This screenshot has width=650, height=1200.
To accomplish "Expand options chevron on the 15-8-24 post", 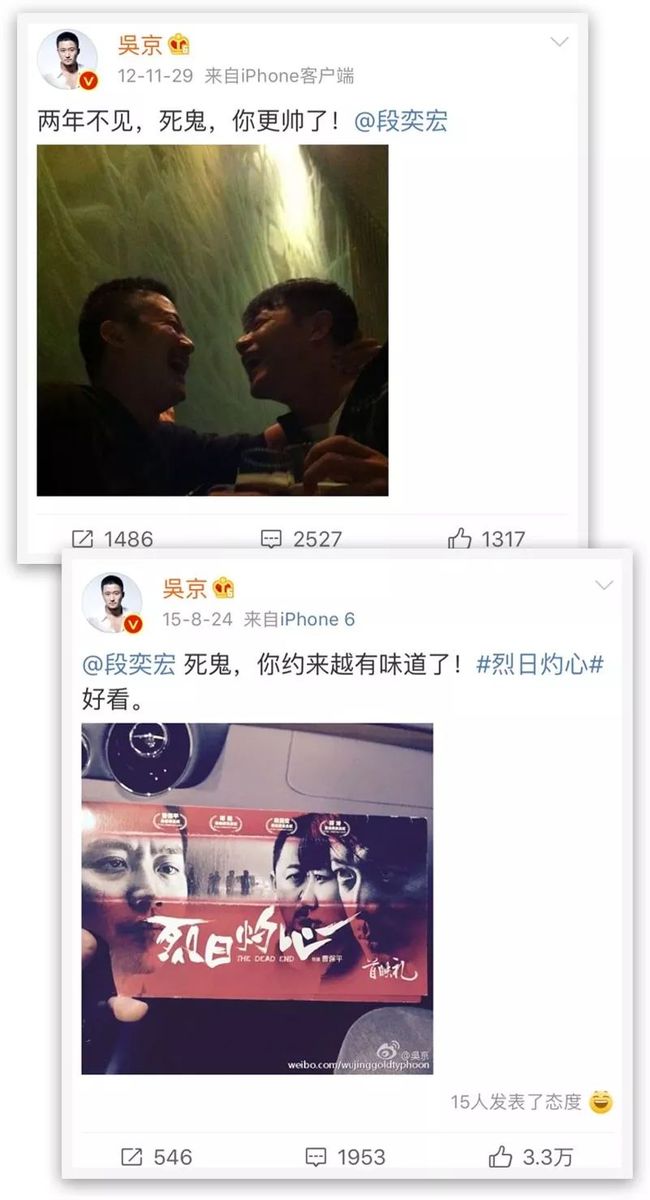I will coord(604,585).
